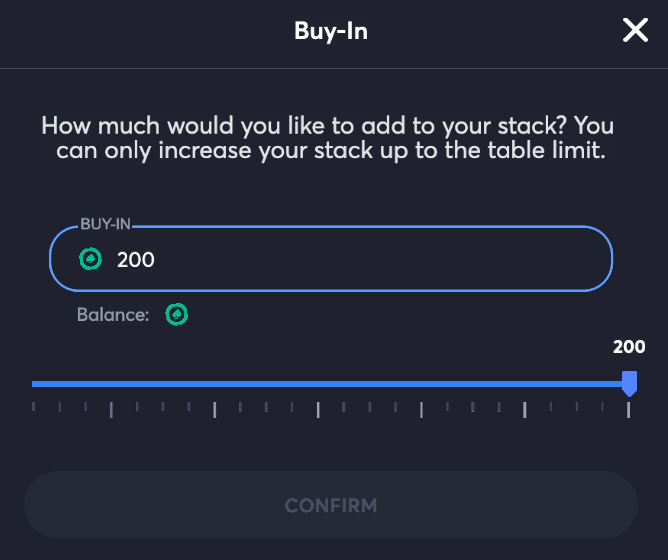
Task: Click the stack limit description text
Action: coord(327,140)
